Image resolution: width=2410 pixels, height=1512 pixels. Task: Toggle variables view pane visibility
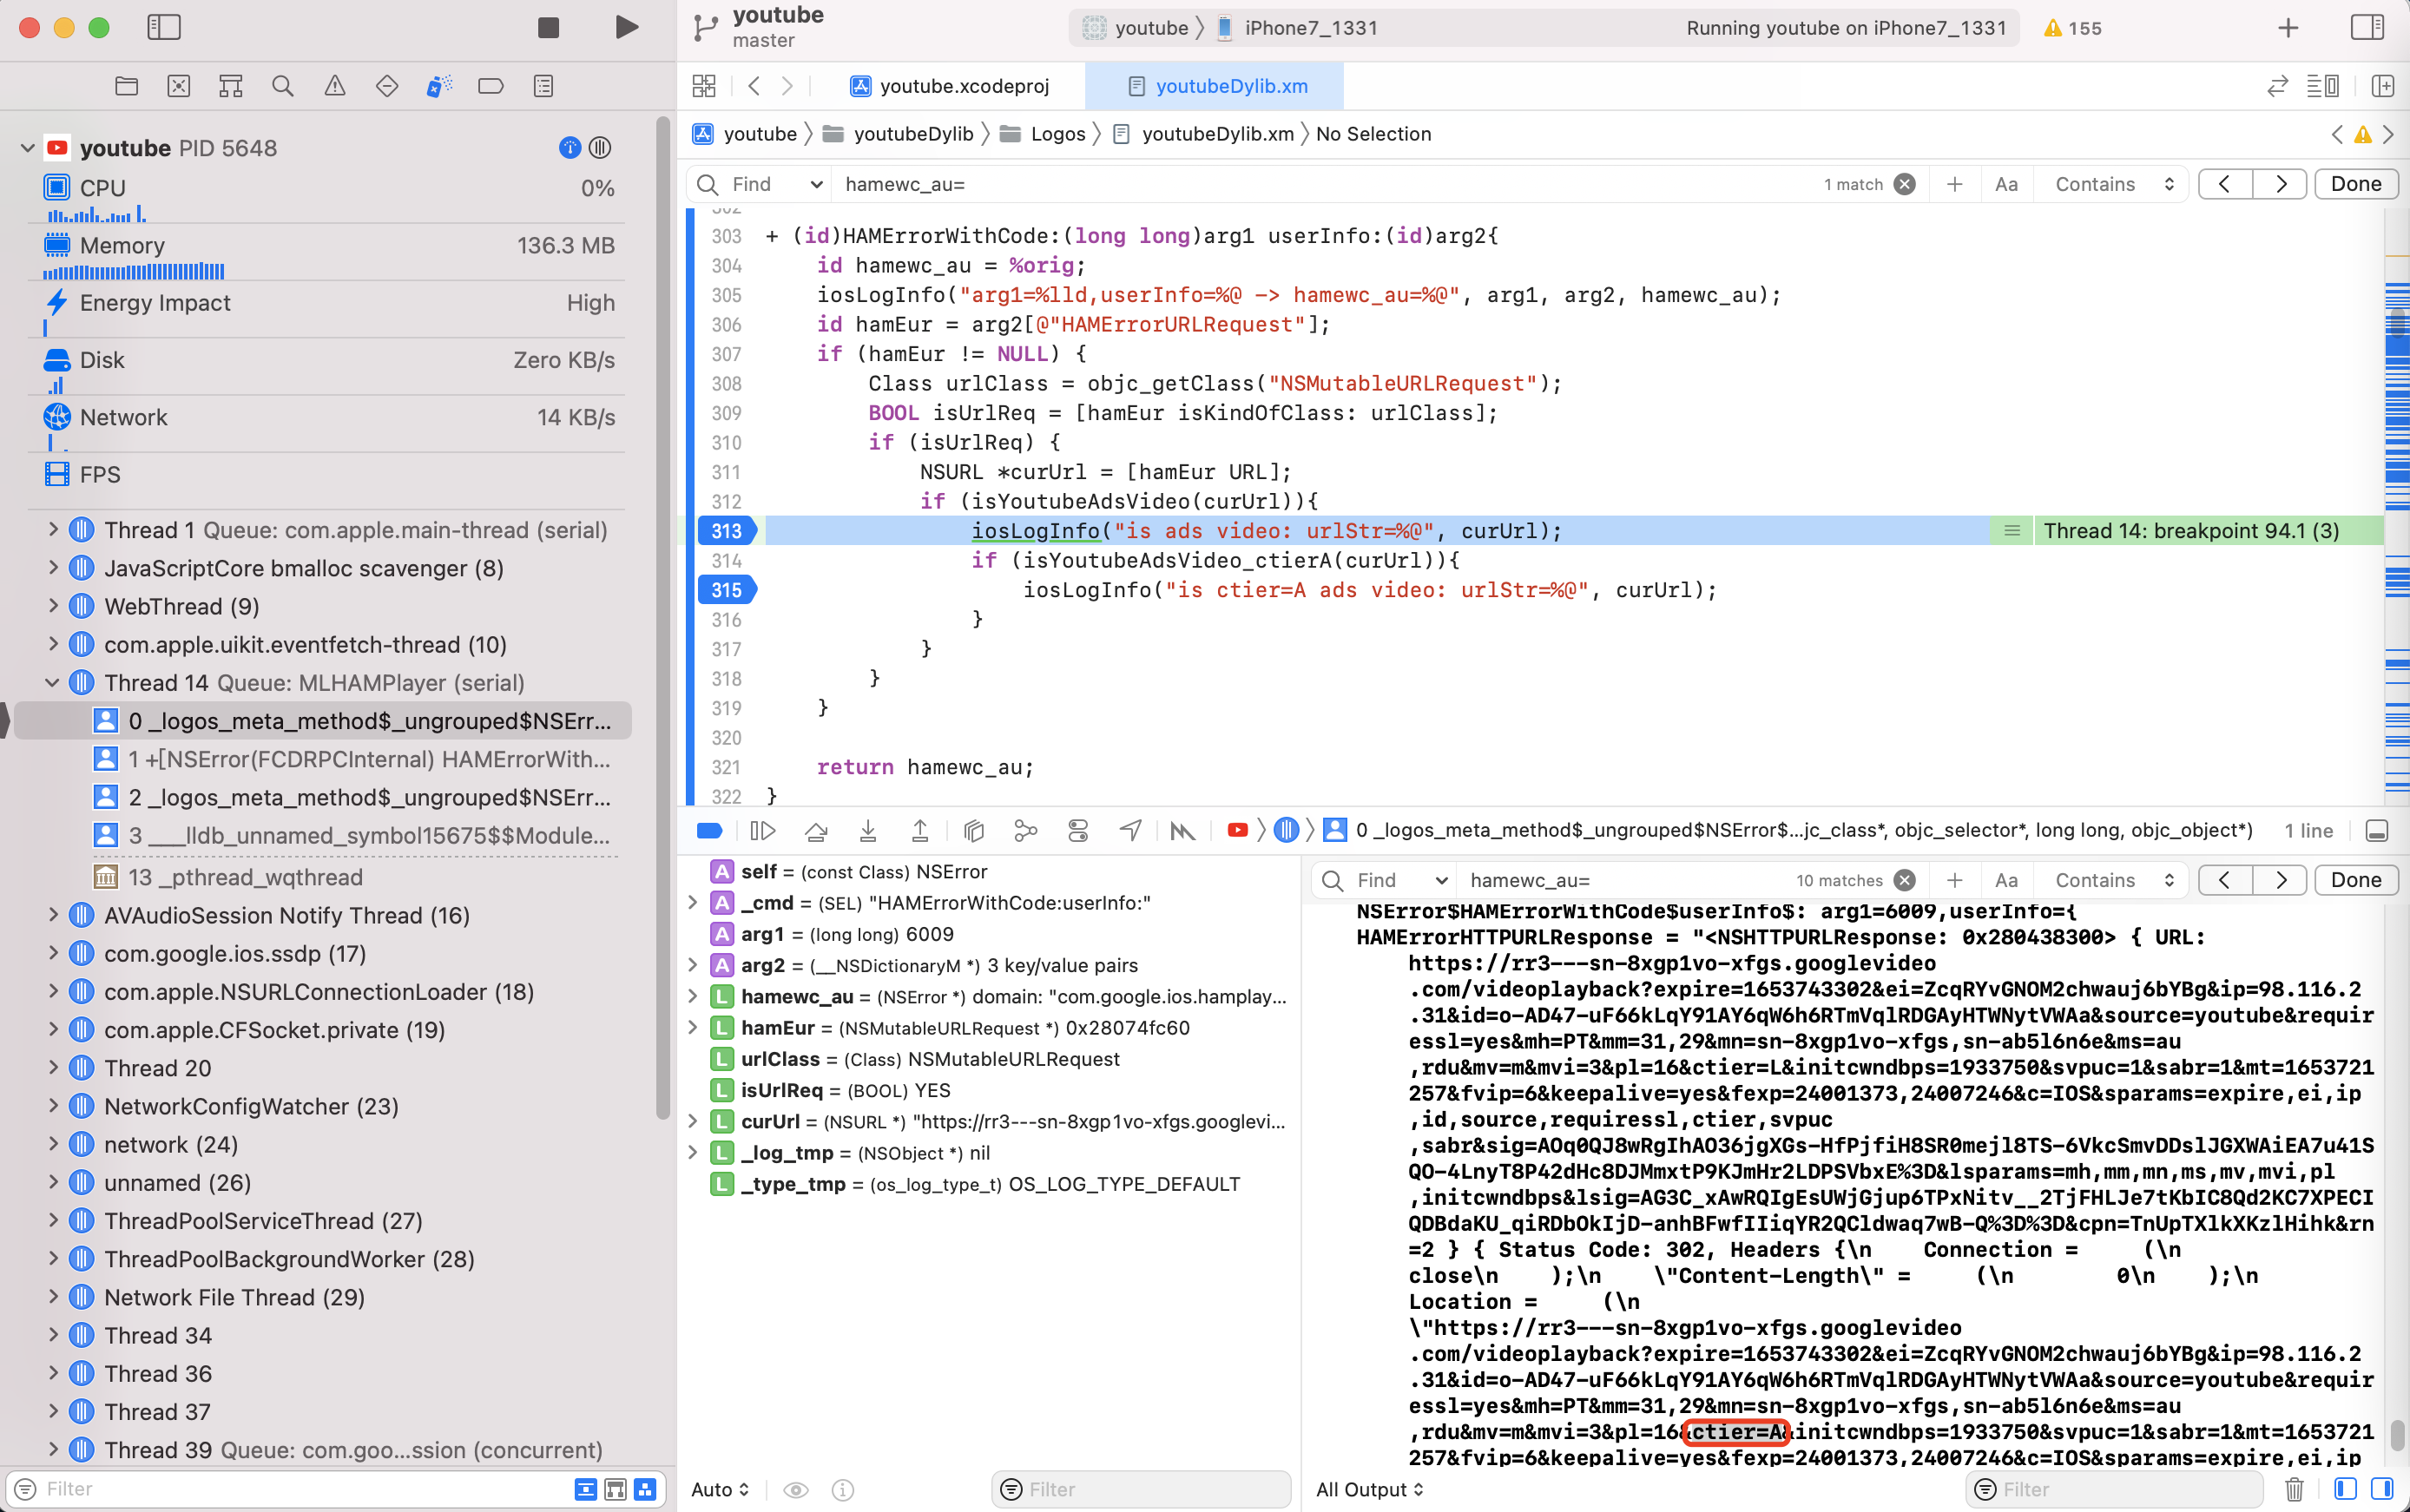[2345, 1490]
